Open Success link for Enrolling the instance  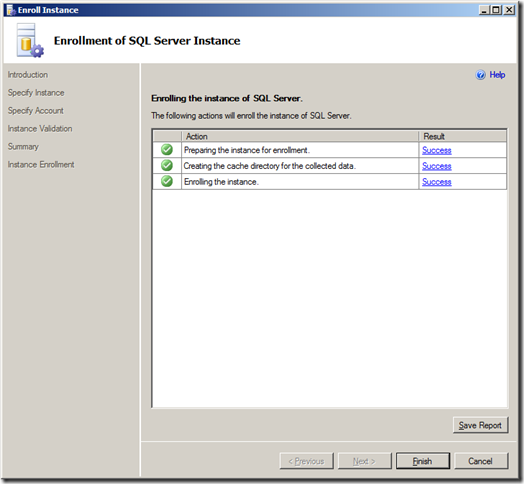pos(436,182)
